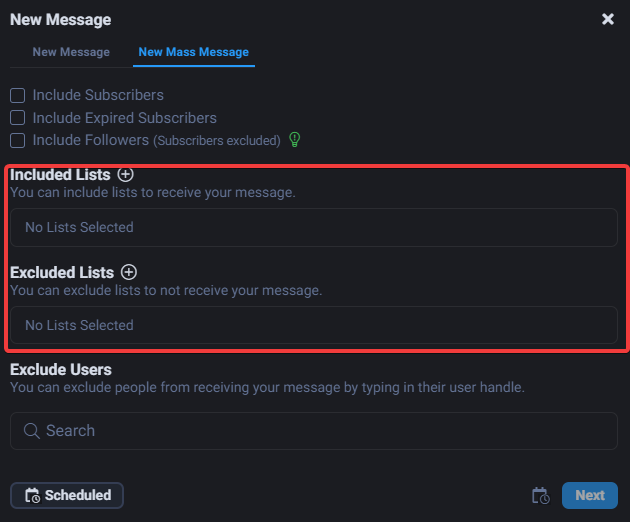The height and width of the screenshot is (522, 630).
Task: Click the calendar clock icon beside Next
Action: [540, 496]
